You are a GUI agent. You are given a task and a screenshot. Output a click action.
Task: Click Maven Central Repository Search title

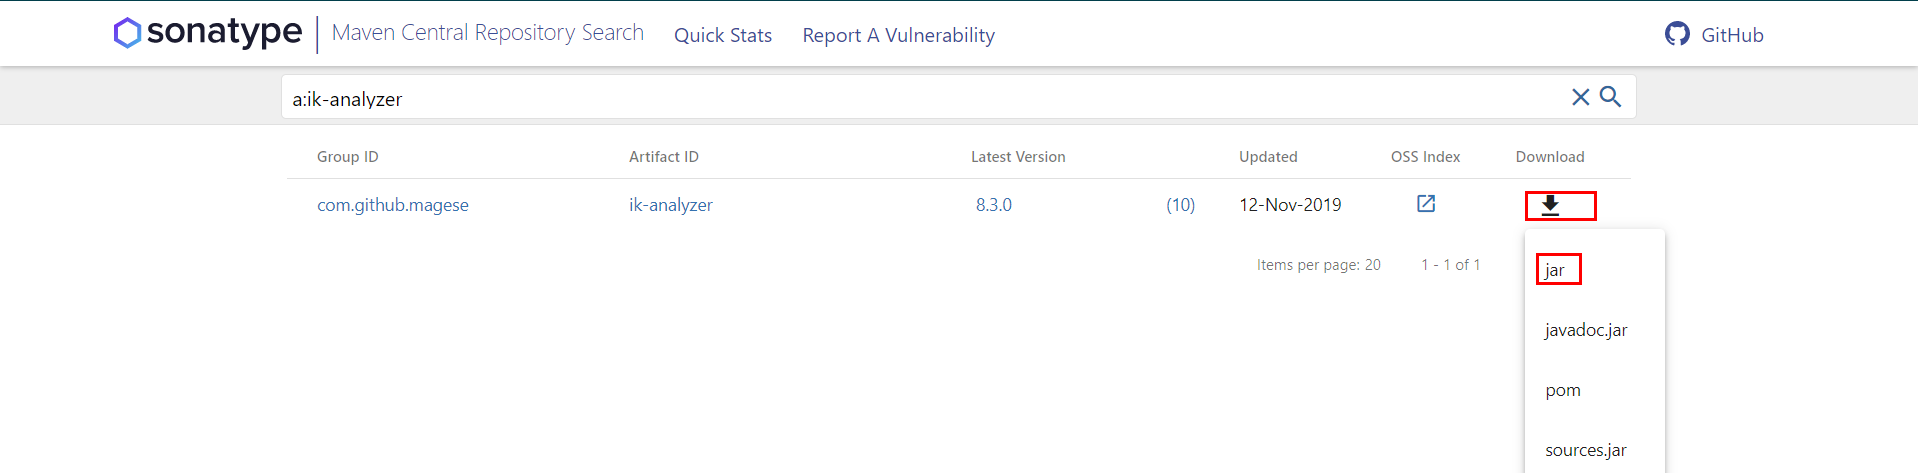point(488,33)
